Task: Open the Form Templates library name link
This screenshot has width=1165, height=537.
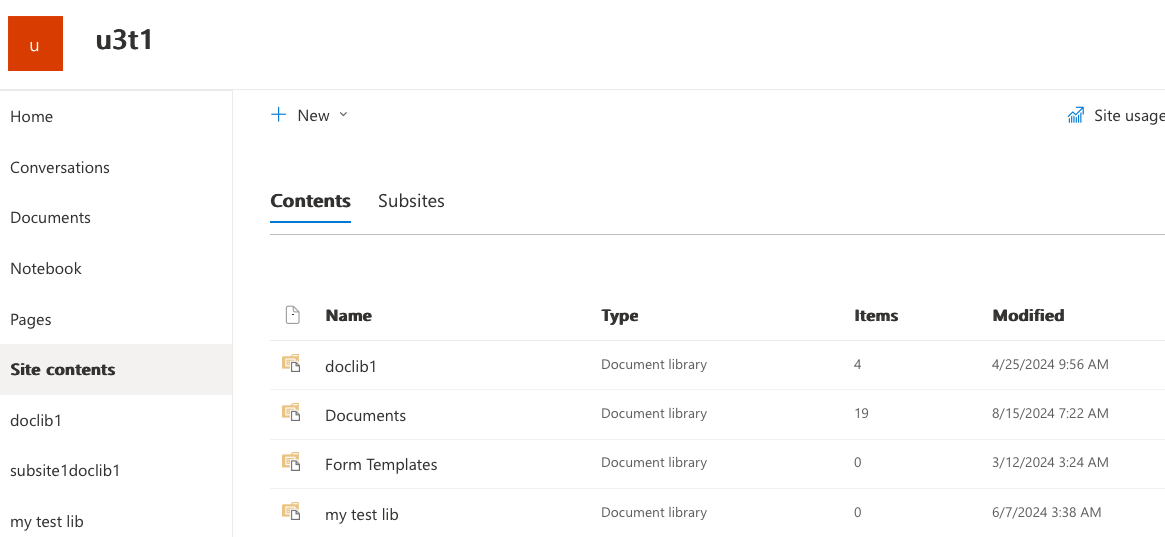Action: tap(381, 464)
